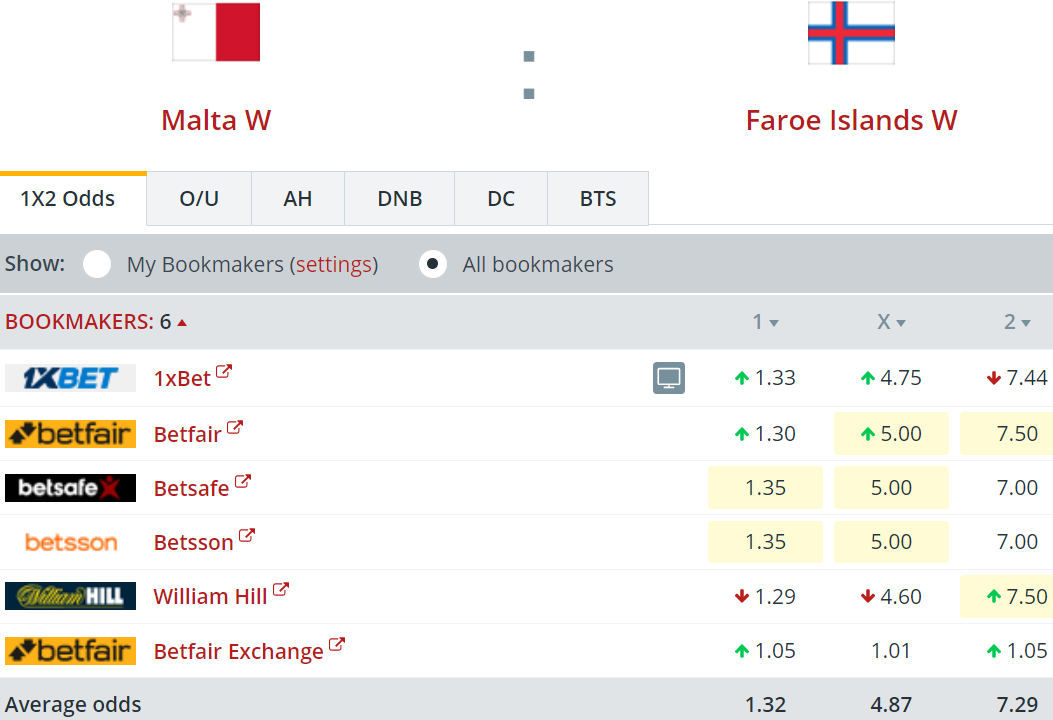The width and height of the screenshot is (1053, 720).
Task: Click the live stream monitor icon for 1xBet
Action: (668, 377)
